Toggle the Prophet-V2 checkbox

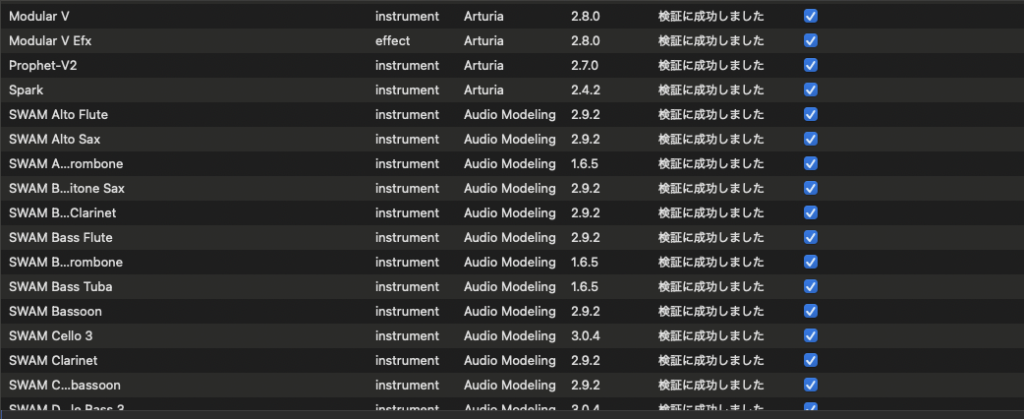click(811, 66)
